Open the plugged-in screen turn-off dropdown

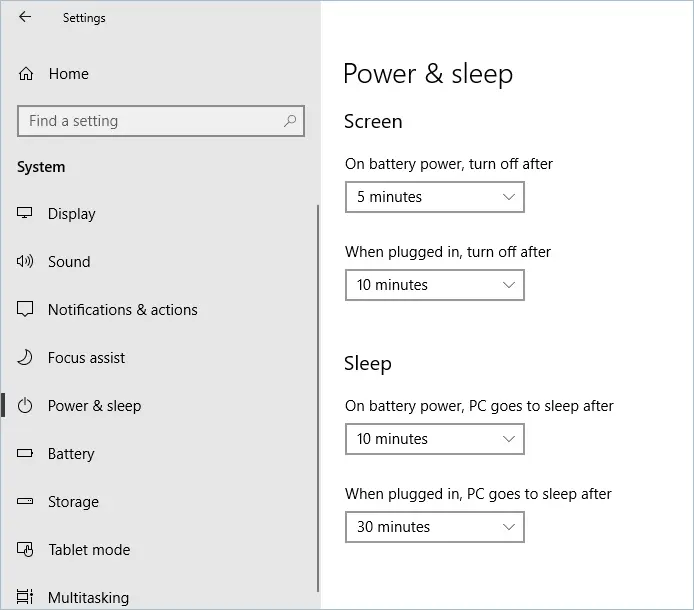click(434, 285)
